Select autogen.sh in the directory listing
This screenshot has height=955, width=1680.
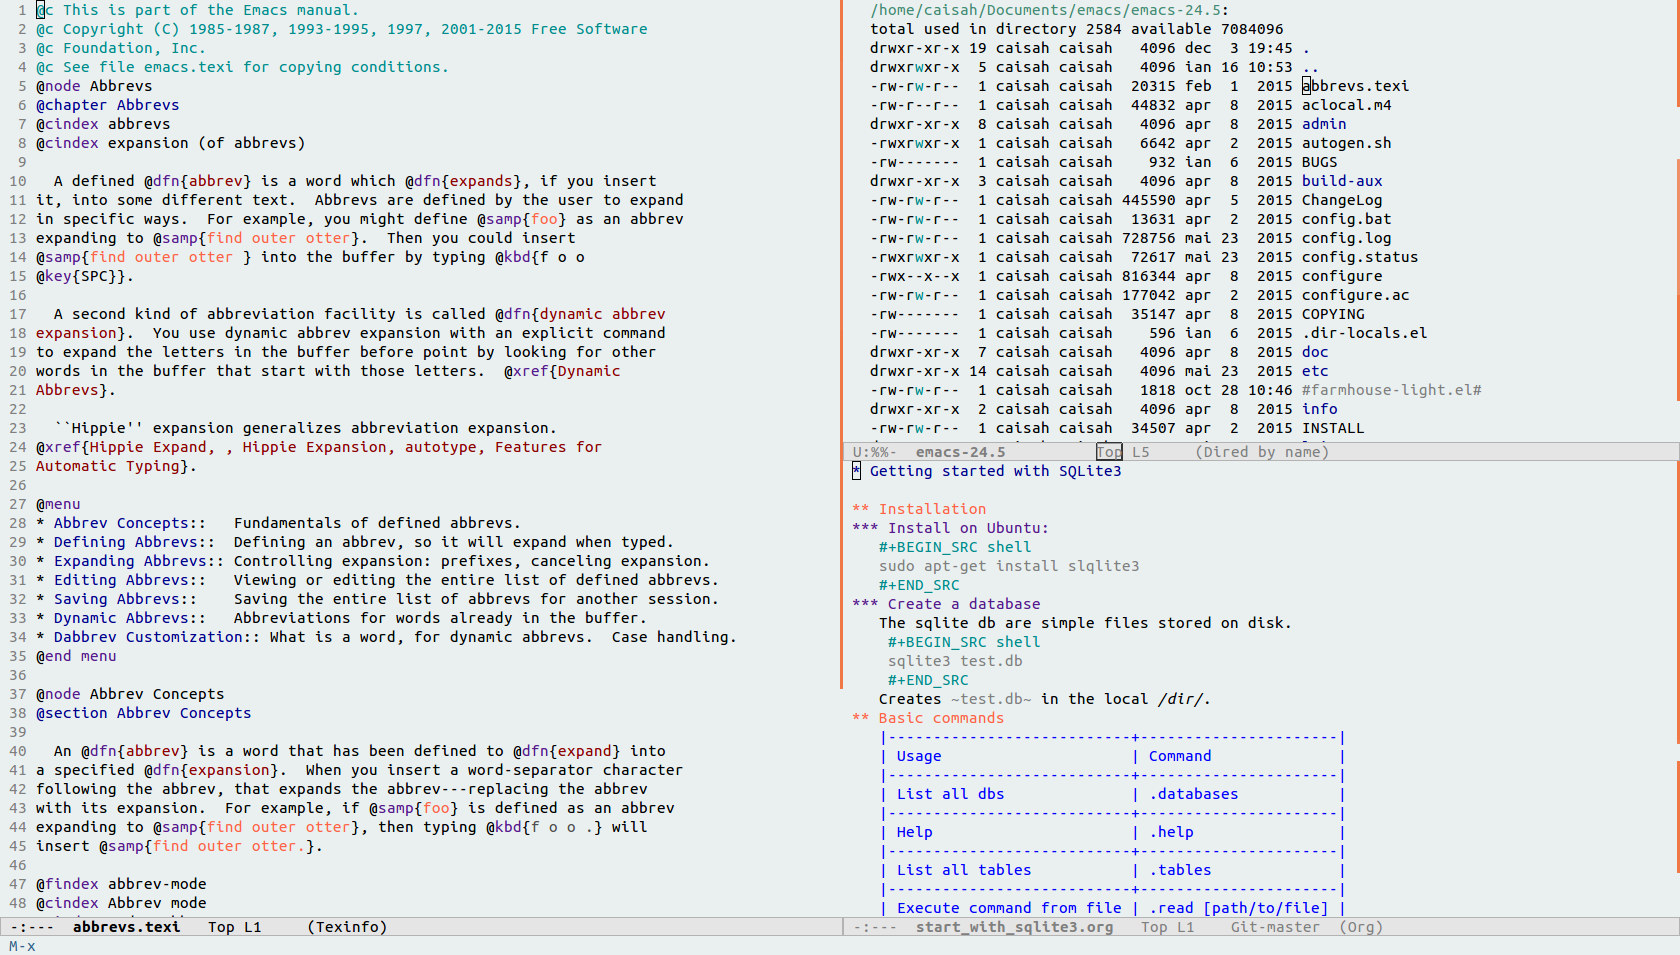coord(1346,143)
